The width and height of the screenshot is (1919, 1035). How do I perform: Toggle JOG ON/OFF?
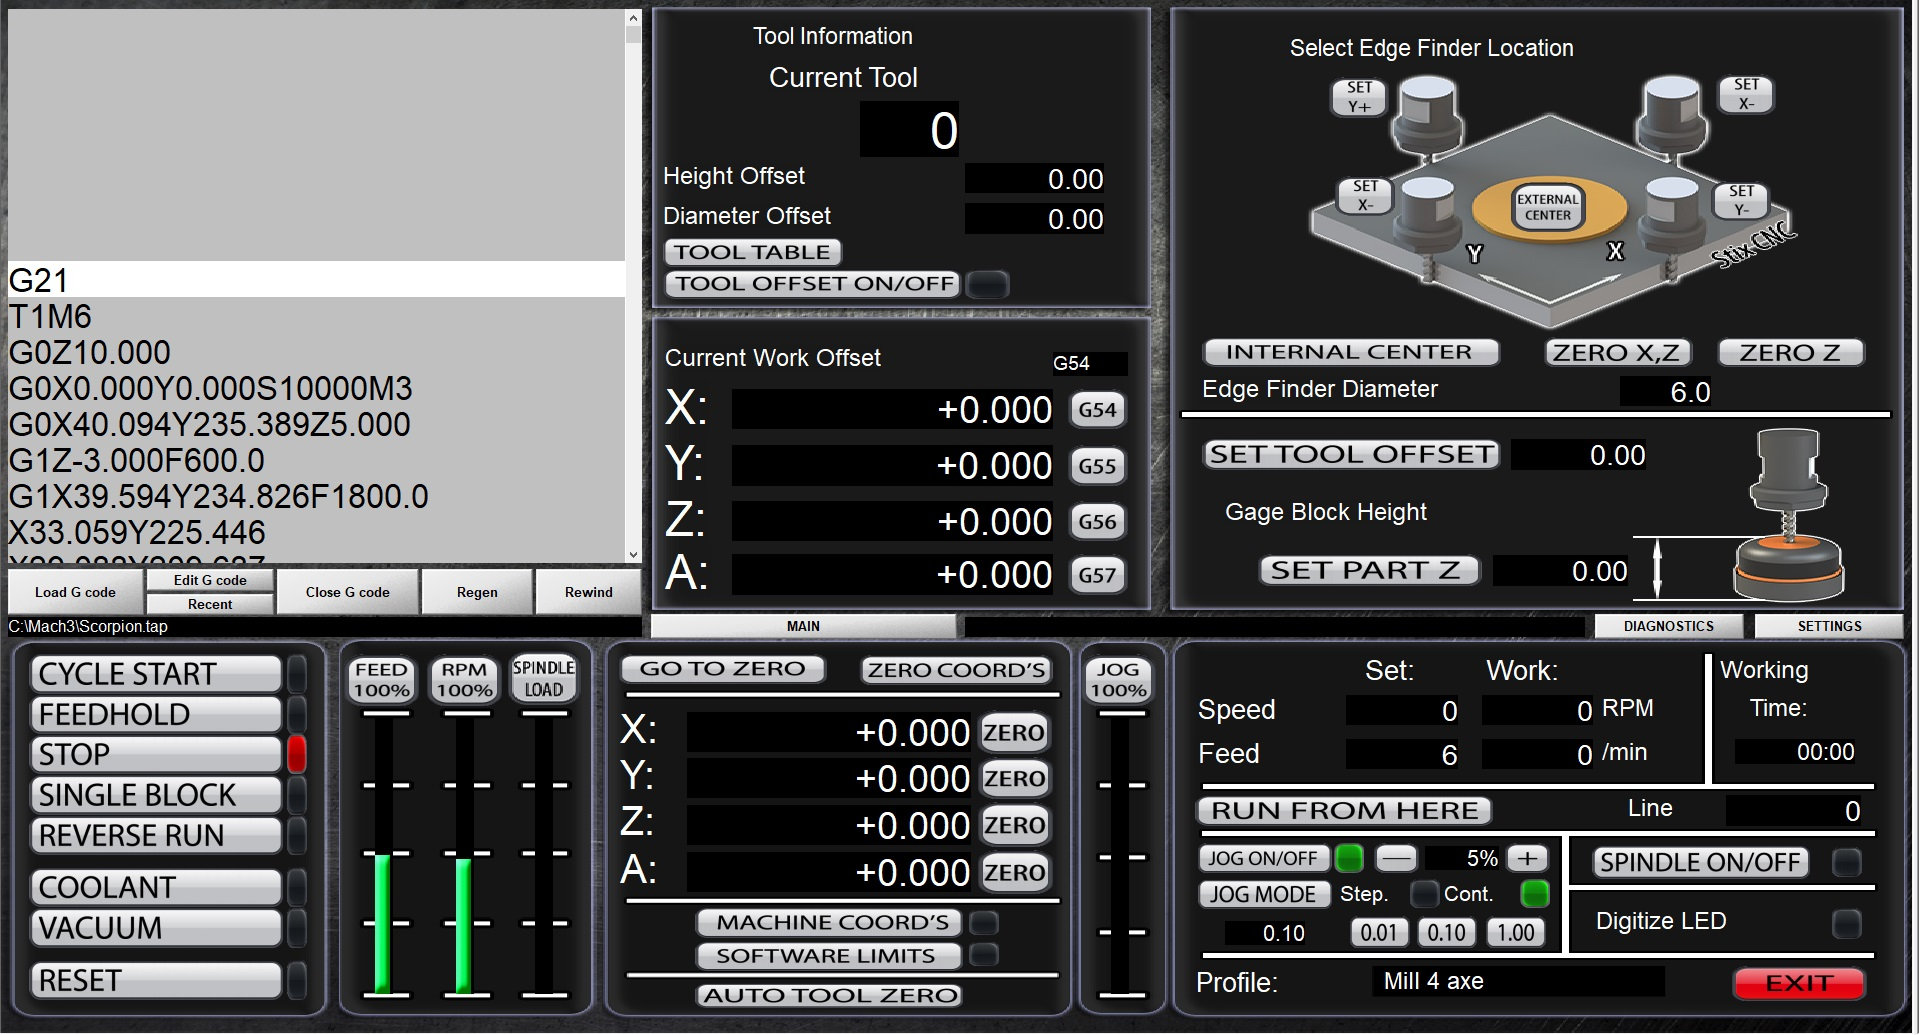(1263, 858)
